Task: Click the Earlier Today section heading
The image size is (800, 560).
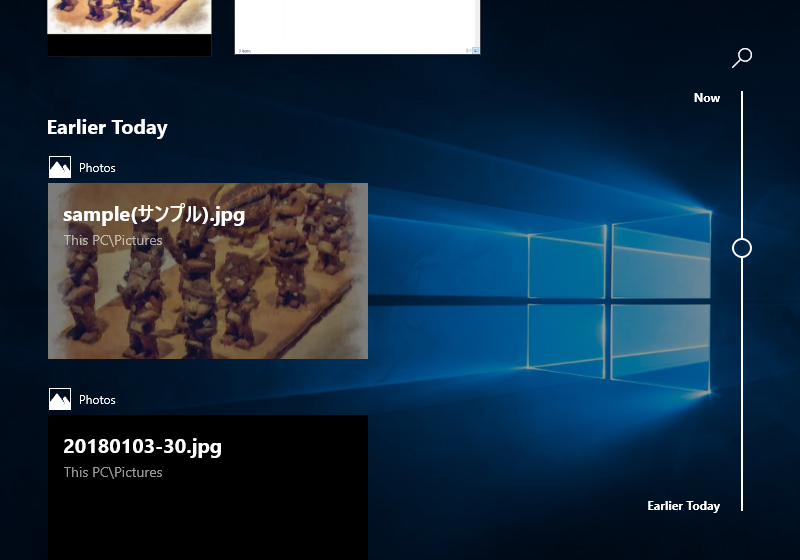Action: [x=107, y=128]
